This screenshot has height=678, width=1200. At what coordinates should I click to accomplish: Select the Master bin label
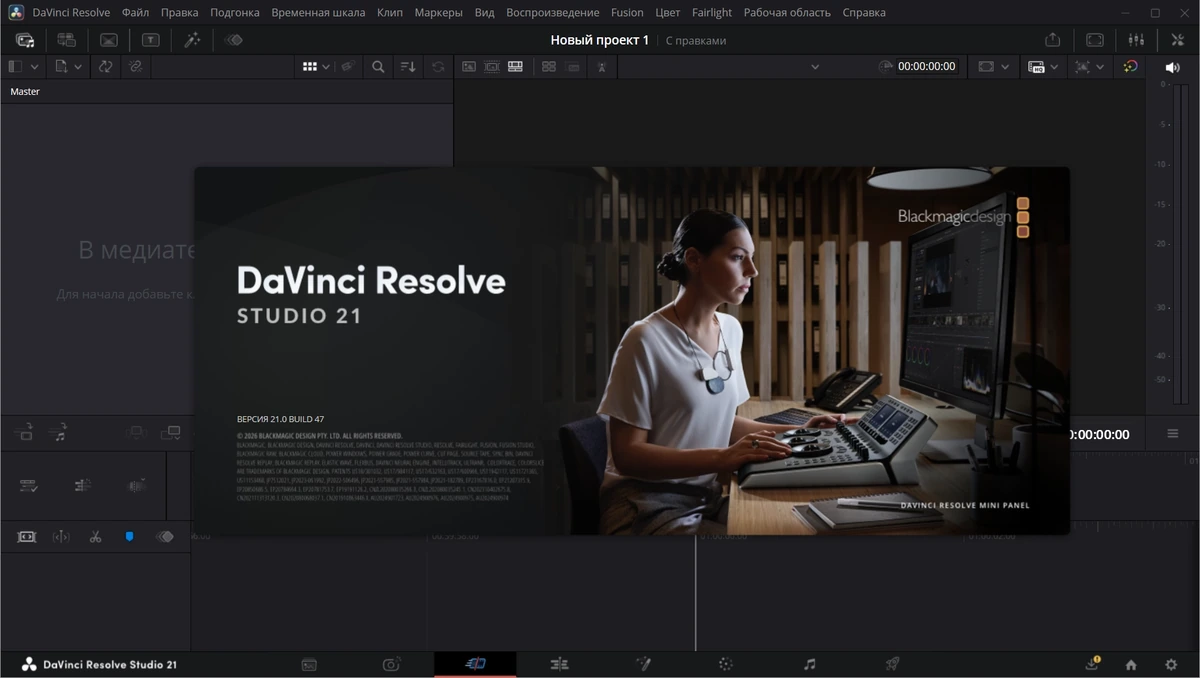click(25, 91)
